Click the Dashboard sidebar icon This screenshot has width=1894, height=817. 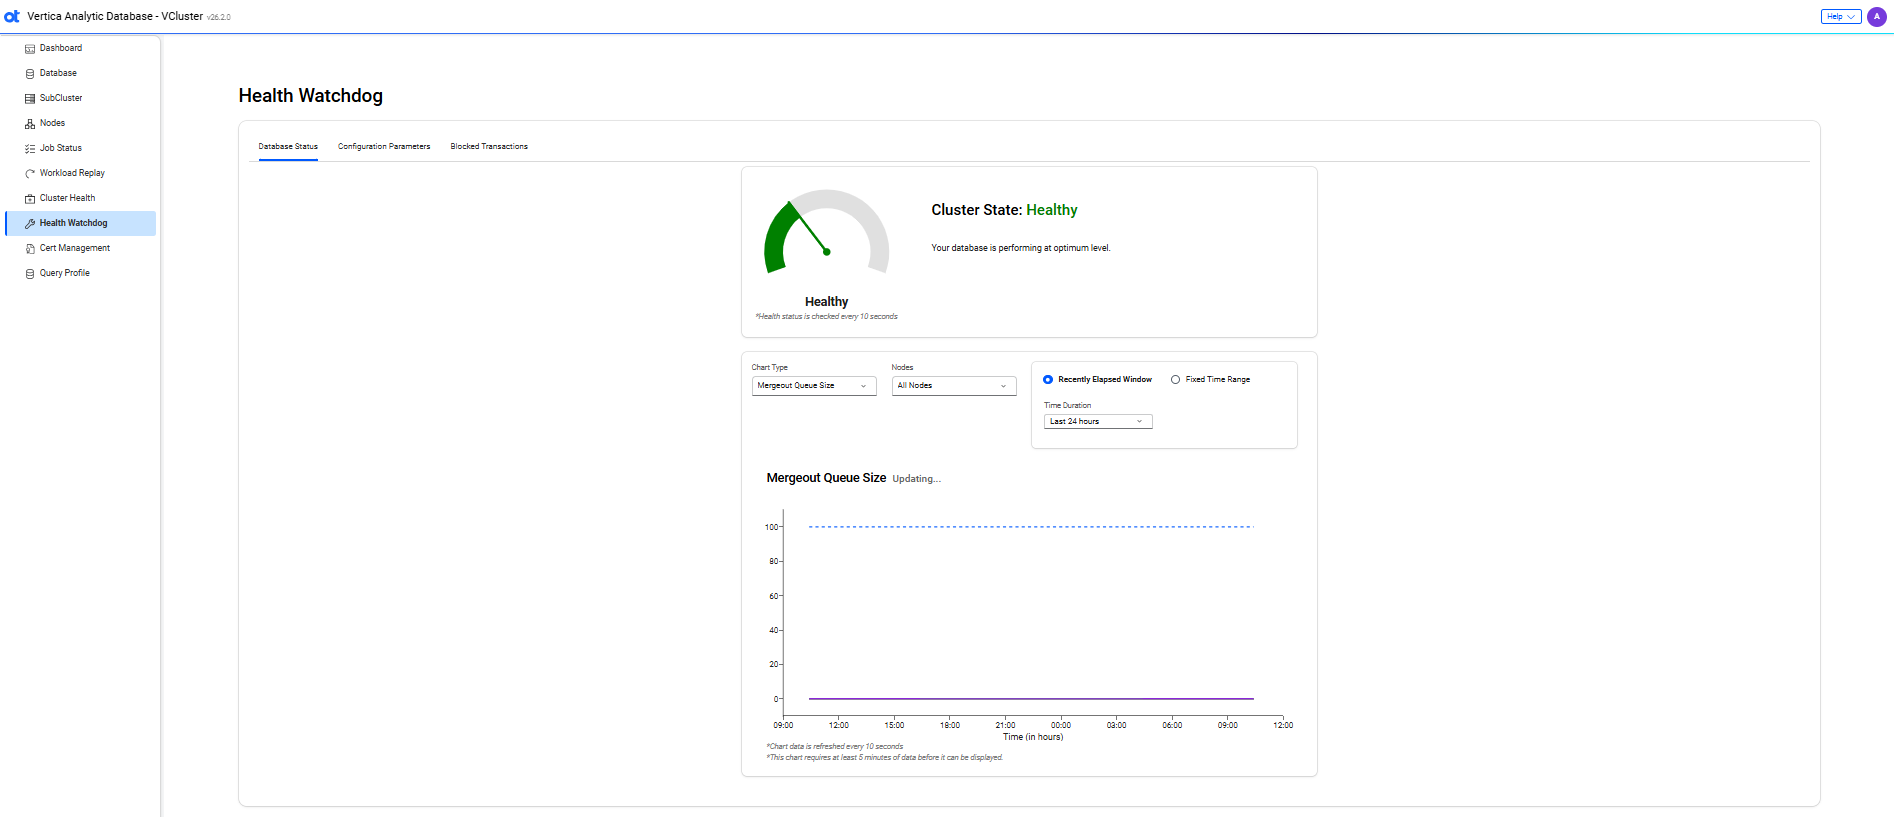click(x=30, y=49)
